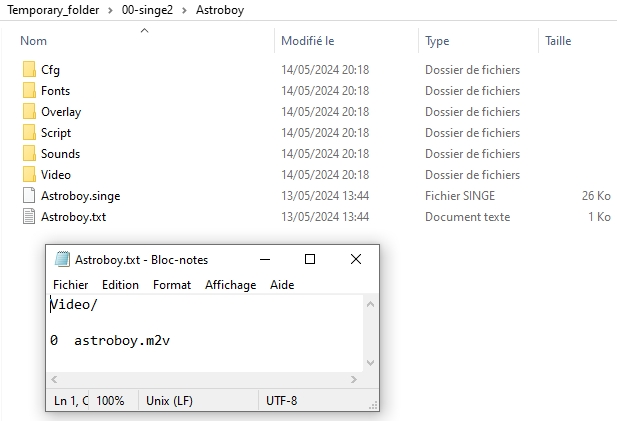Screen dimensions: 617x421
Task: Open the Edition menu
Action: [x=120, y=285]
